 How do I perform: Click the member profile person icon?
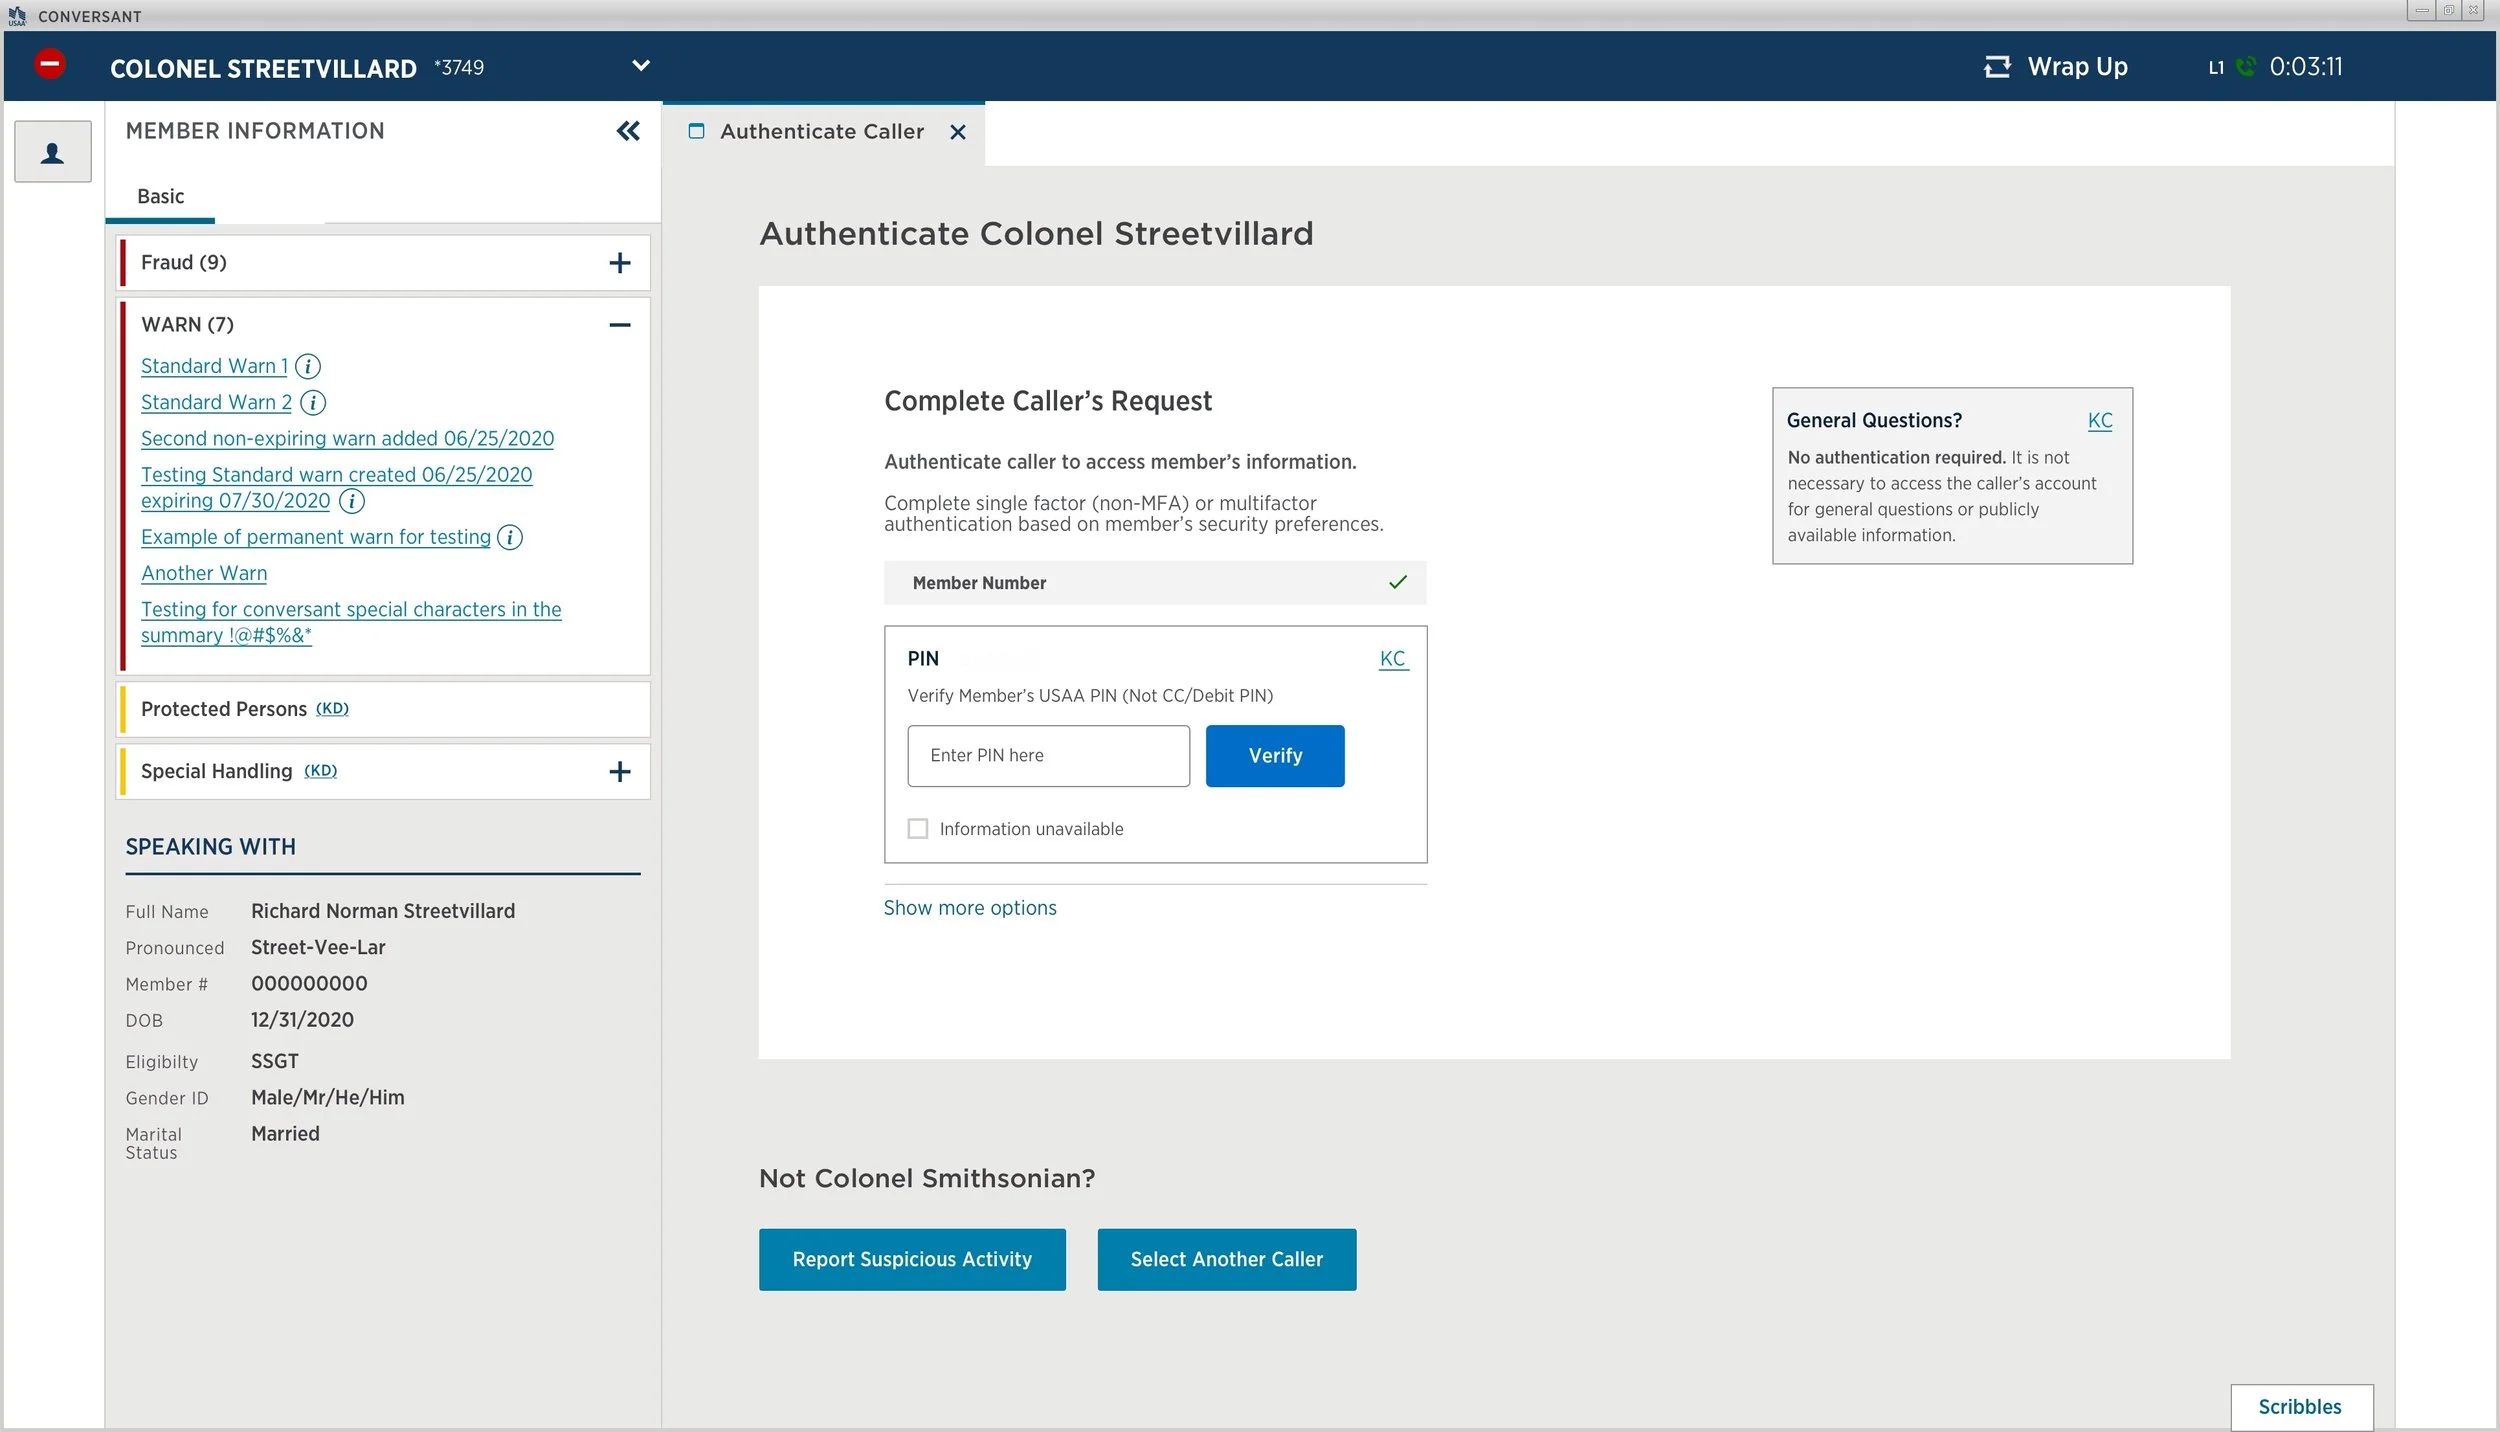[x=53, y=152]
